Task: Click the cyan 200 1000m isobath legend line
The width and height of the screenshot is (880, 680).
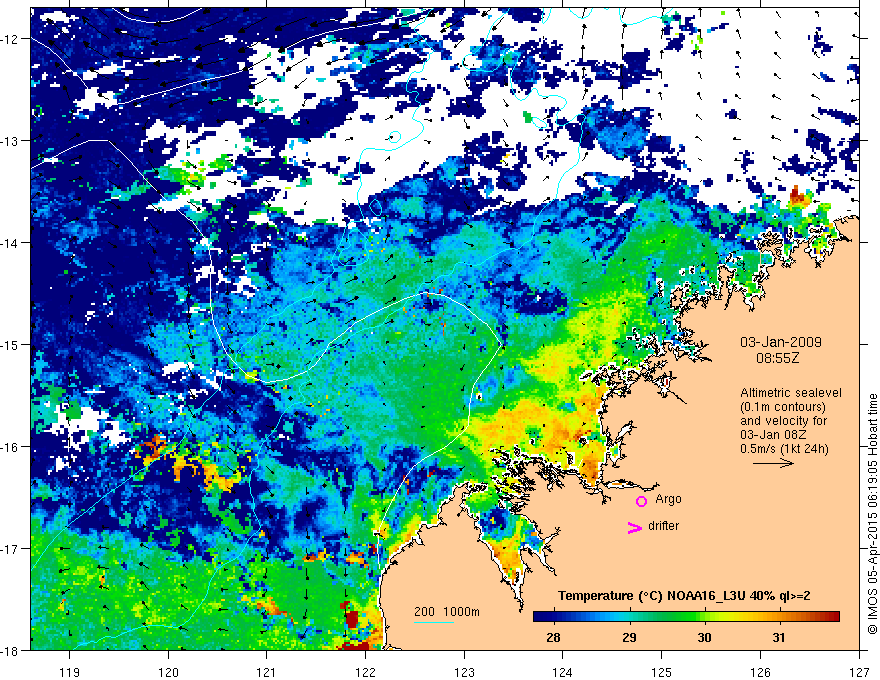Action: pyautogui.click(x=434, y=622)
